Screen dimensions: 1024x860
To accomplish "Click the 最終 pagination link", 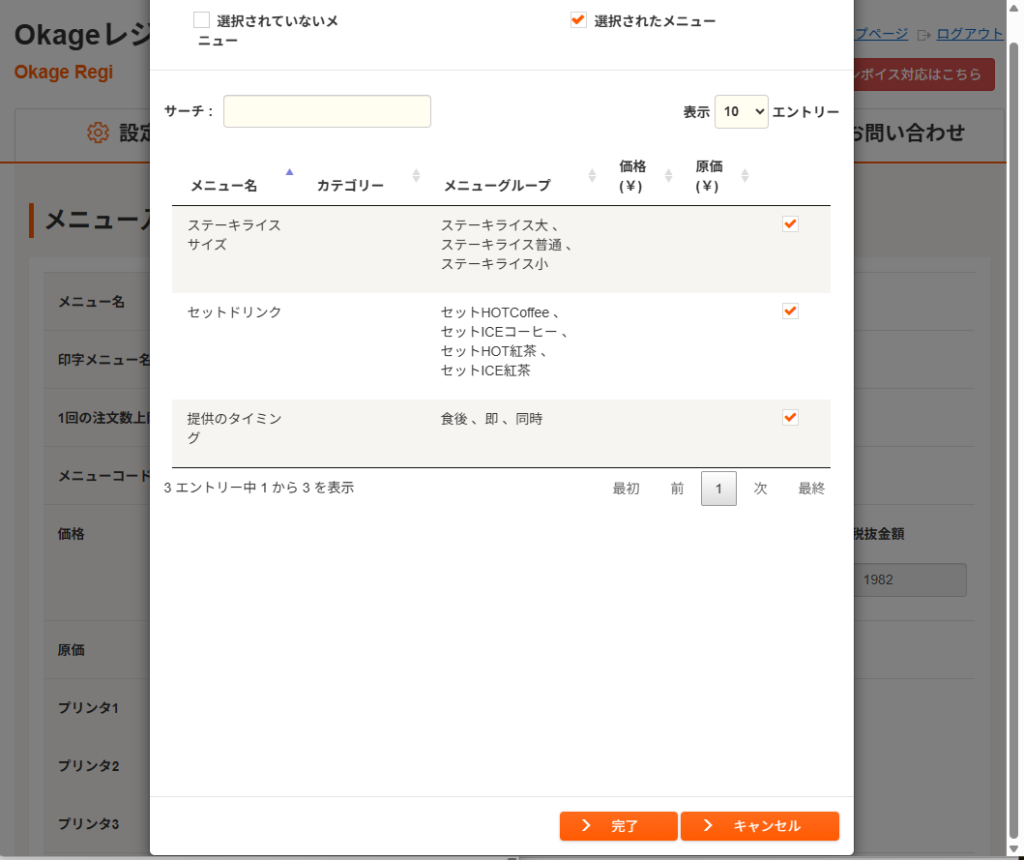I will click(x=811, y=488).
